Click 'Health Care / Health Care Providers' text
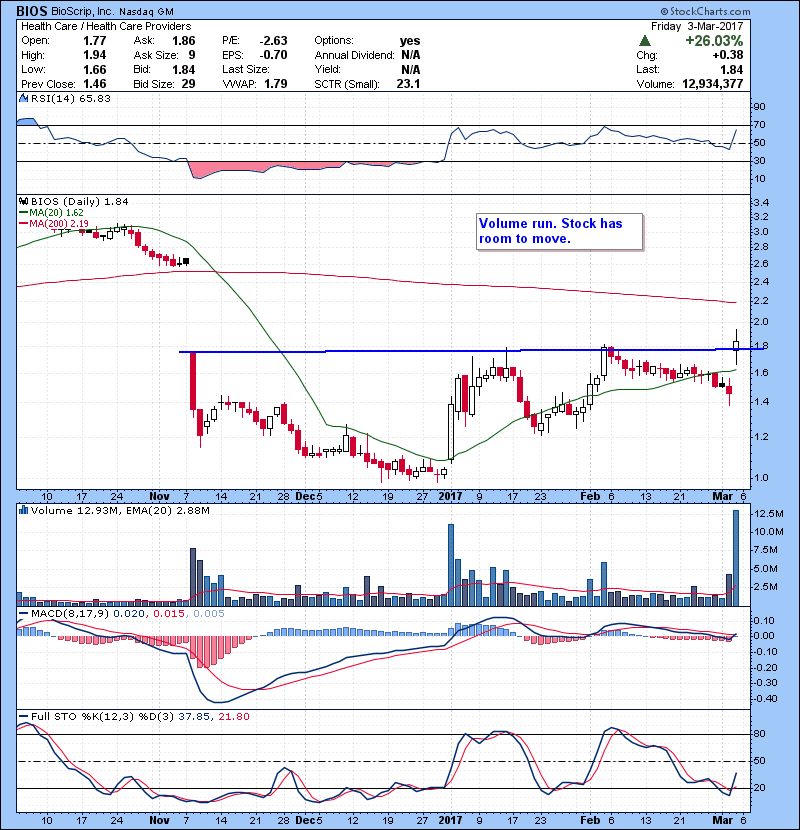The height and width of the screenshot is (830, 800). [x=106, y=26]
